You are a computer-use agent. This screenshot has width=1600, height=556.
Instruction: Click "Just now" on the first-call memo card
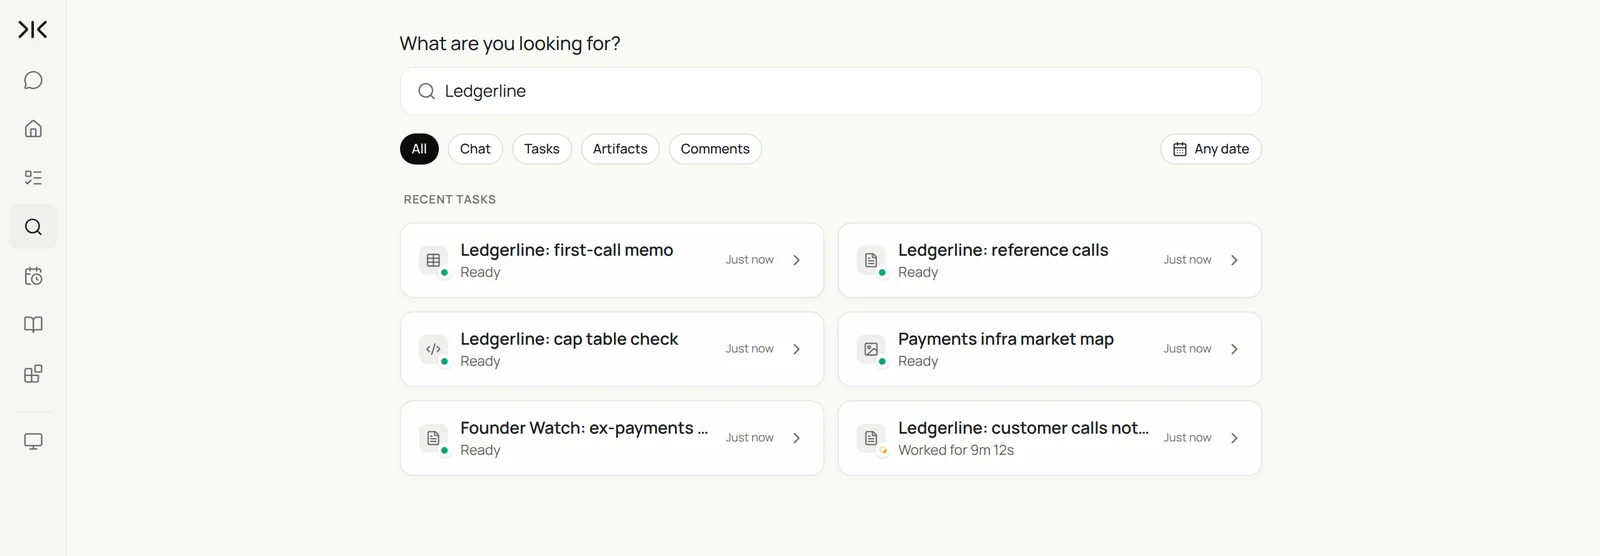pyautogui.click(x=750, y=260)
